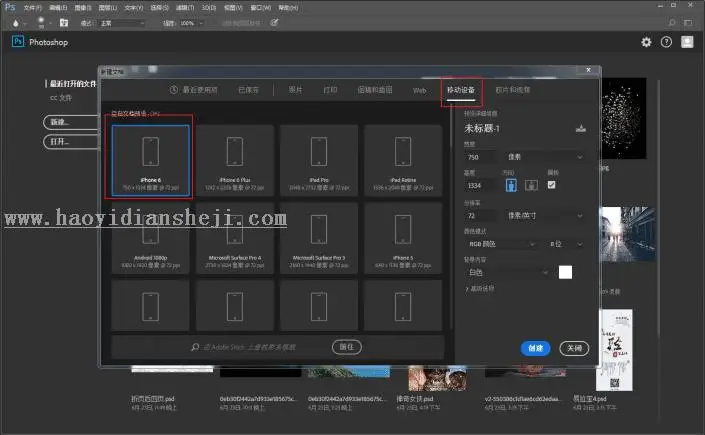Click the blue 创建 button
705x435 pixels.
(535, 348)
